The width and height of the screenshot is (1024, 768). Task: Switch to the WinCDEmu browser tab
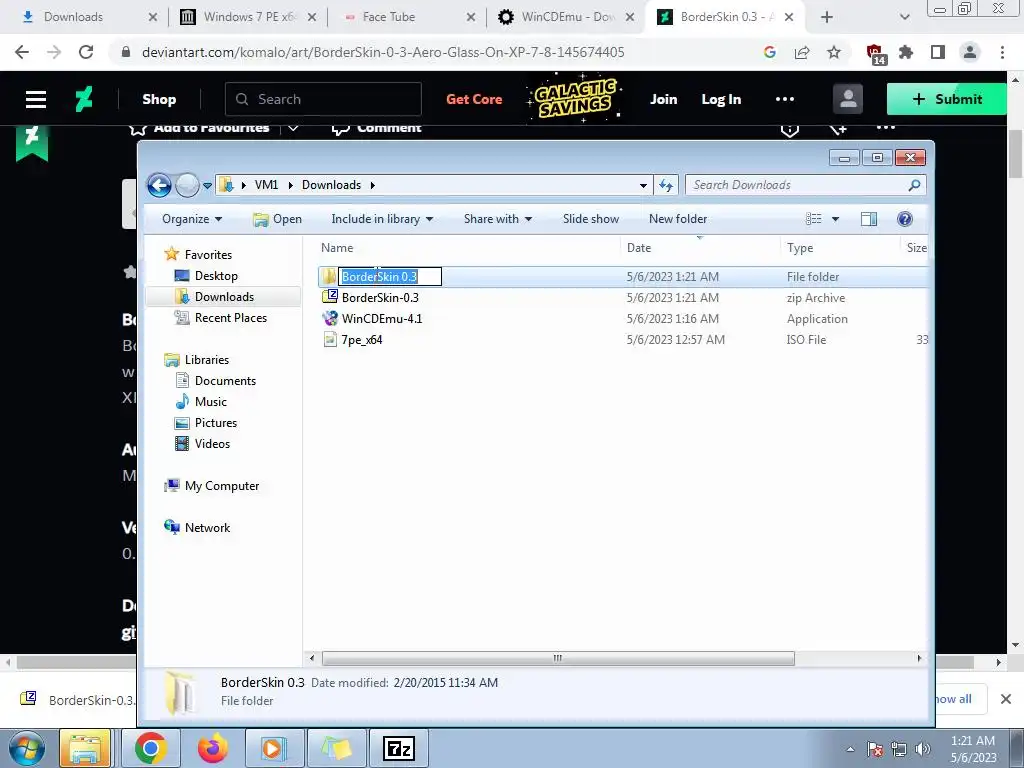(567, 17)
